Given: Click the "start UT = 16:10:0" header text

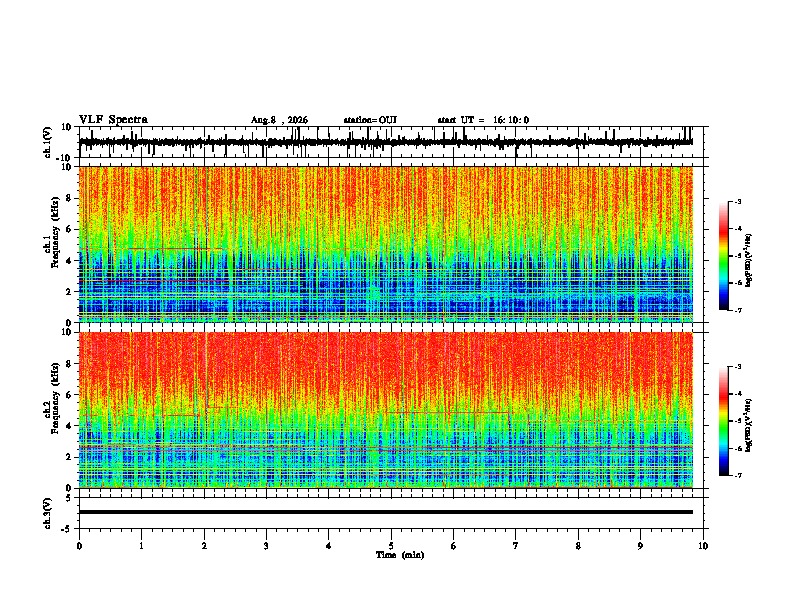Looking at the screenshot, I should (x=483, y=120).
